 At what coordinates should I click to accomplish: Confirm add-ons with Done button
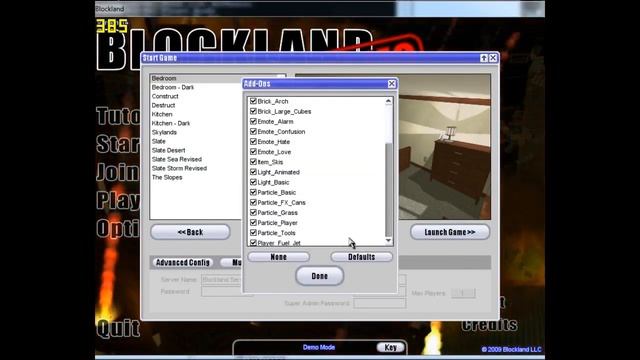[x=320, y=276]
